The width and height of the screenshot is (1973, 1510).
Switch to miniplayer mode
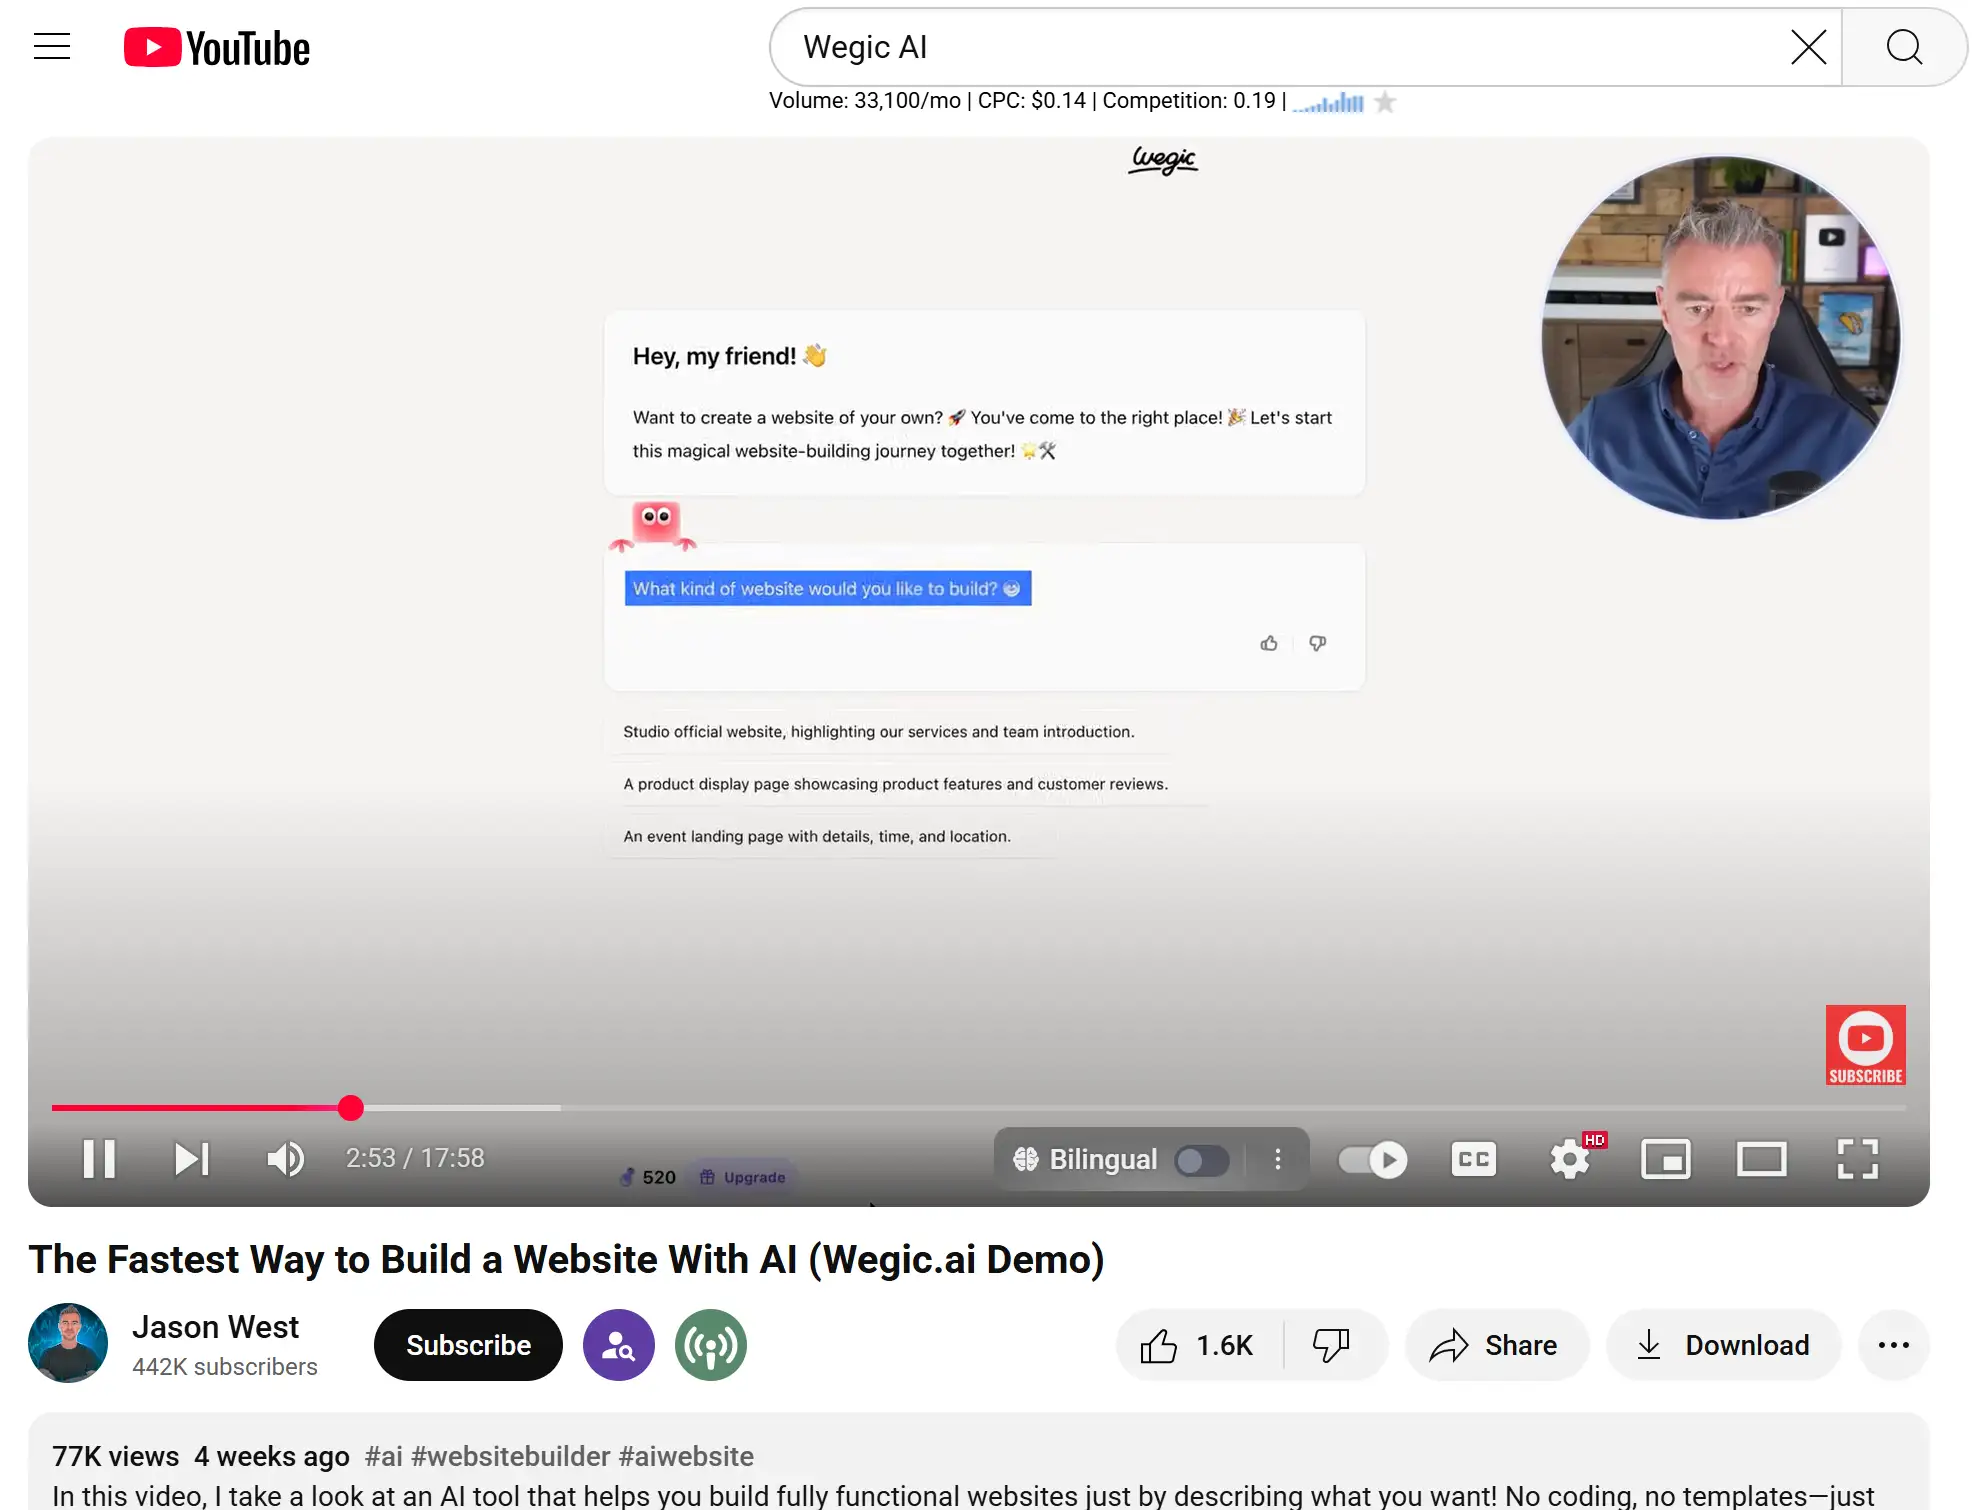[x=1666, y=1160]
